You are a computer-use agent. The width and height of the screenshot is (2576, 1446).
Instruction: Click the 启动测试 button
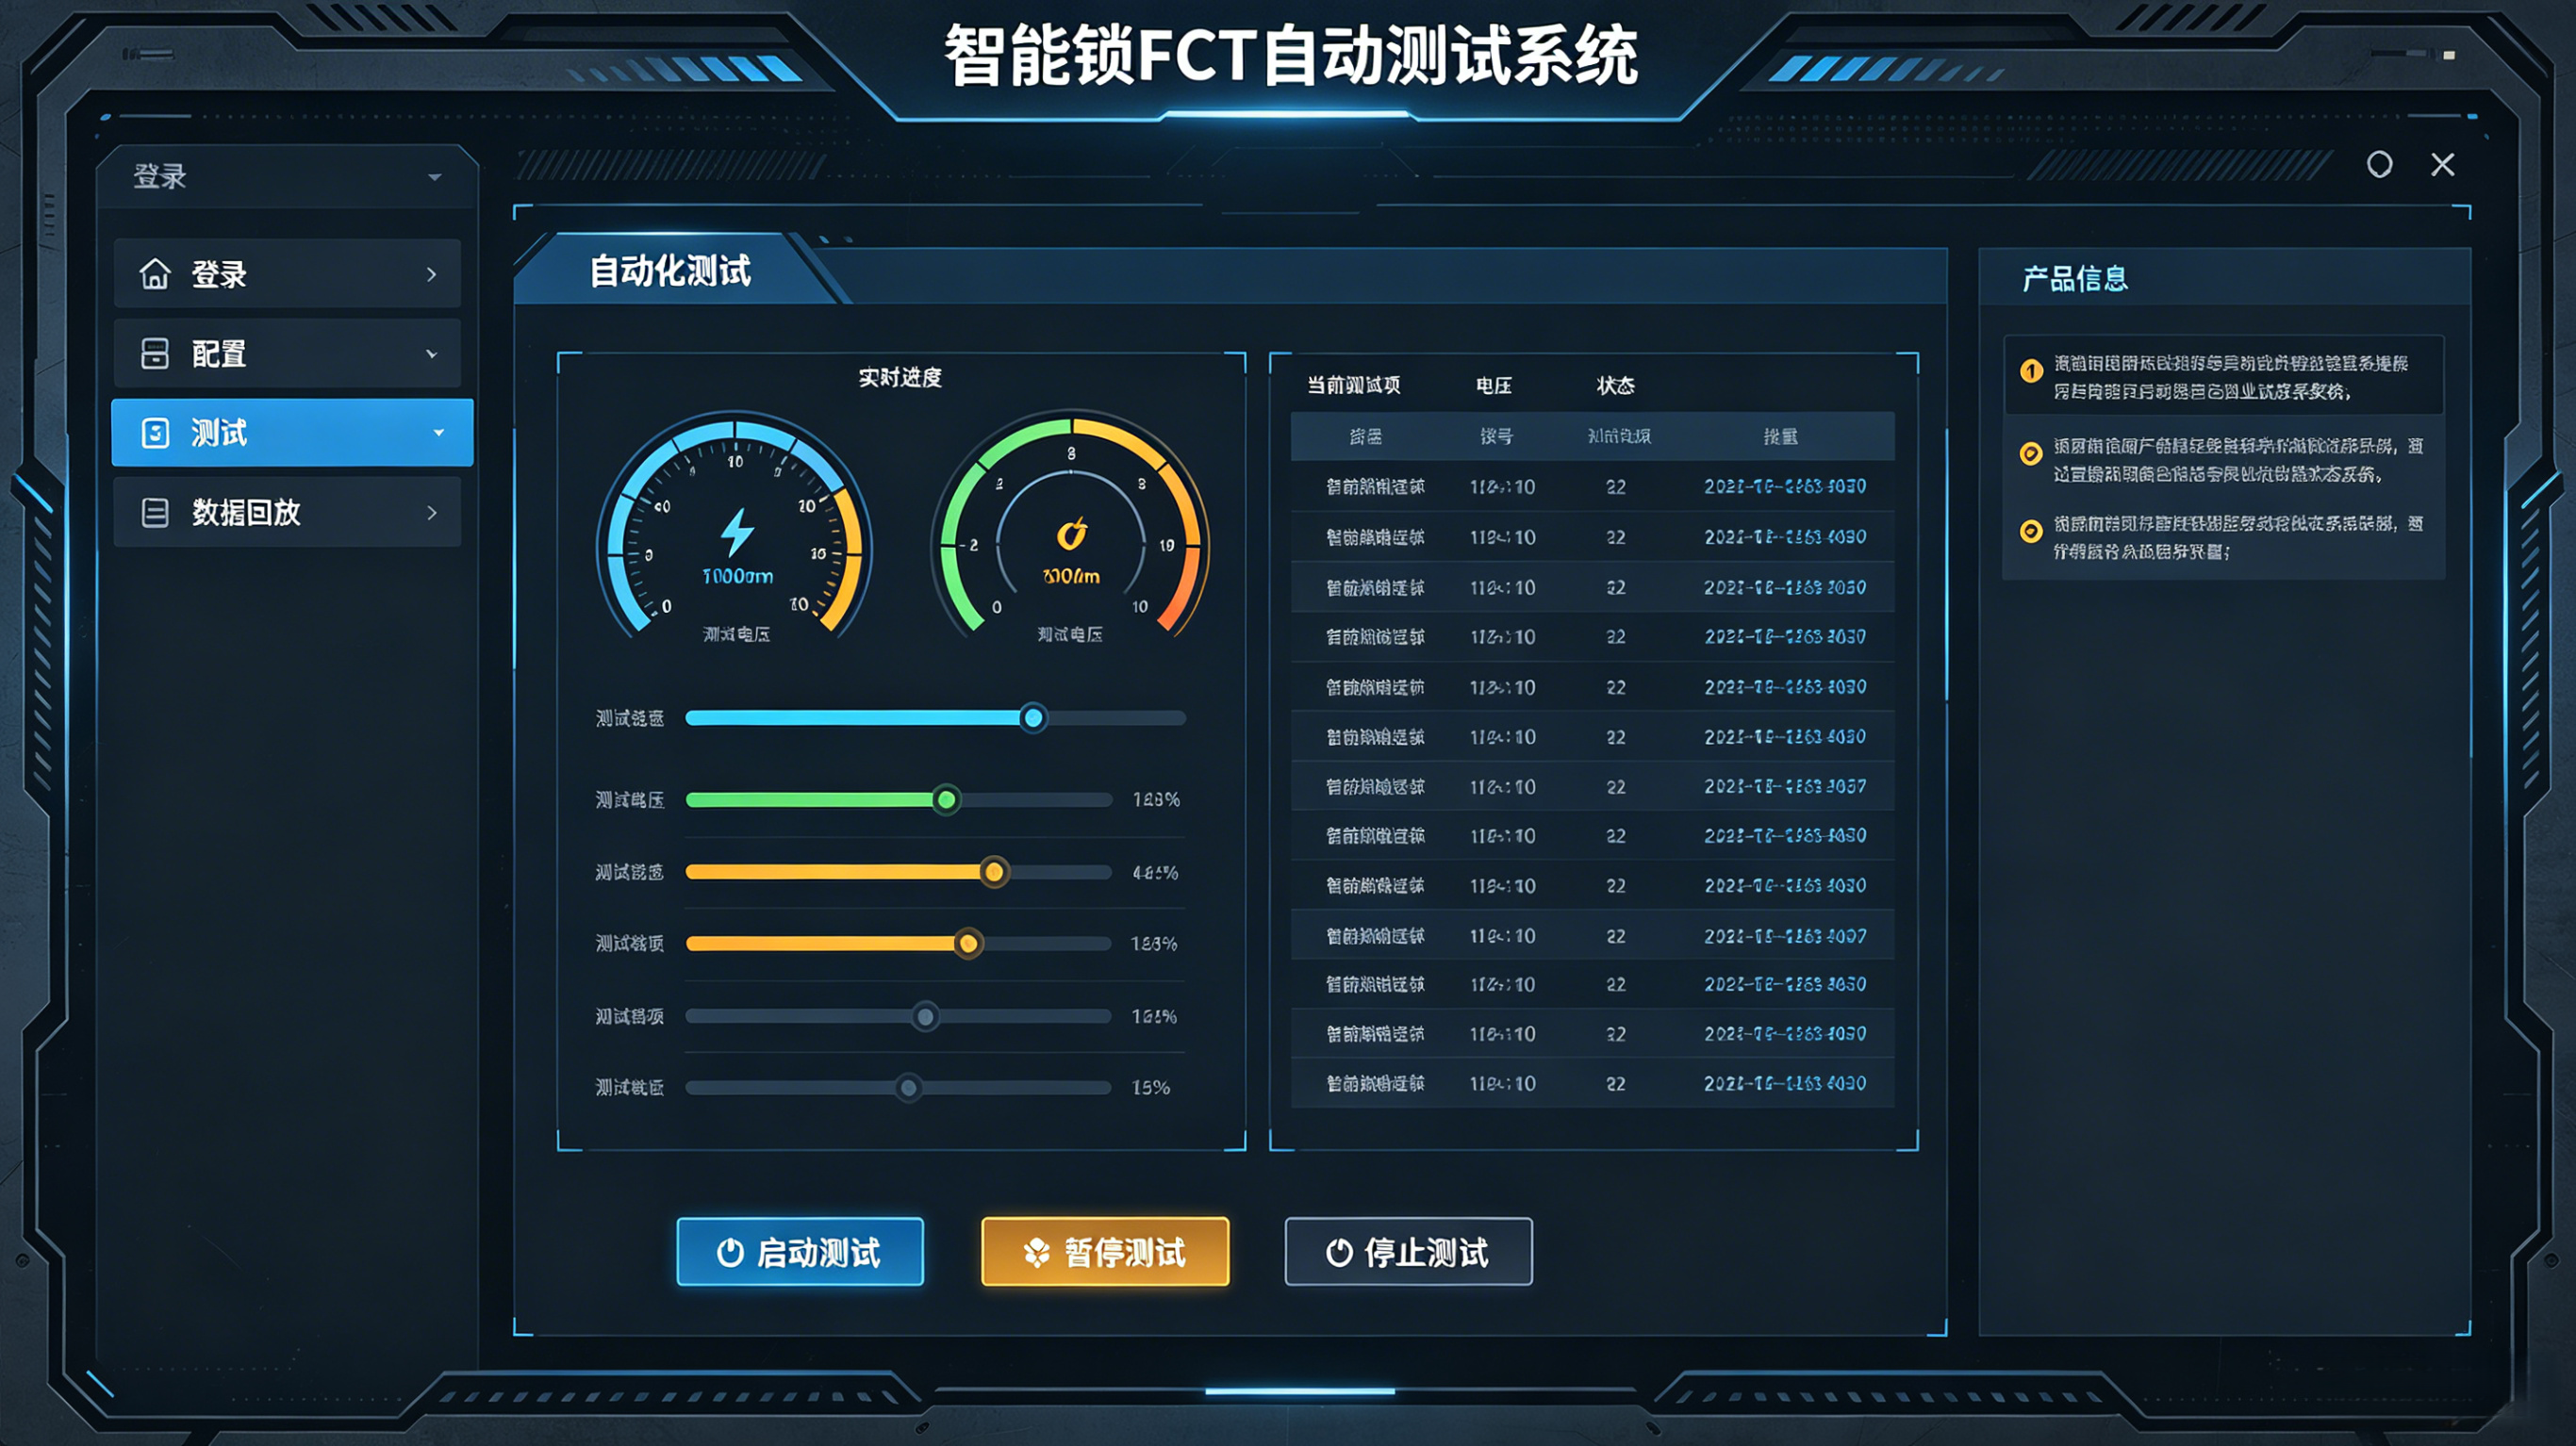tap(800, 1252)
